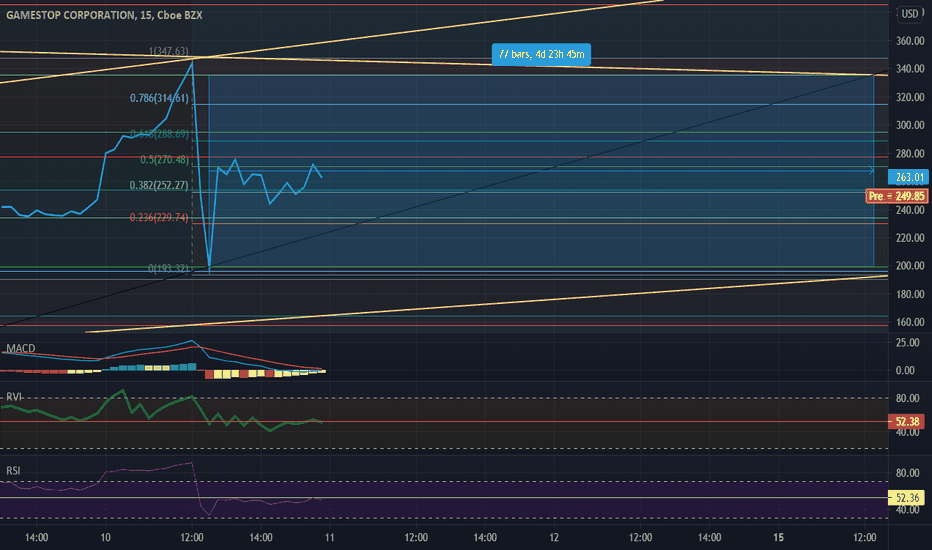Image resolution: width=932 pixels, height=550 pixels.
Task: Click the 0(193.32) Fibonacci level label
Action: click(x=168, y=268)
